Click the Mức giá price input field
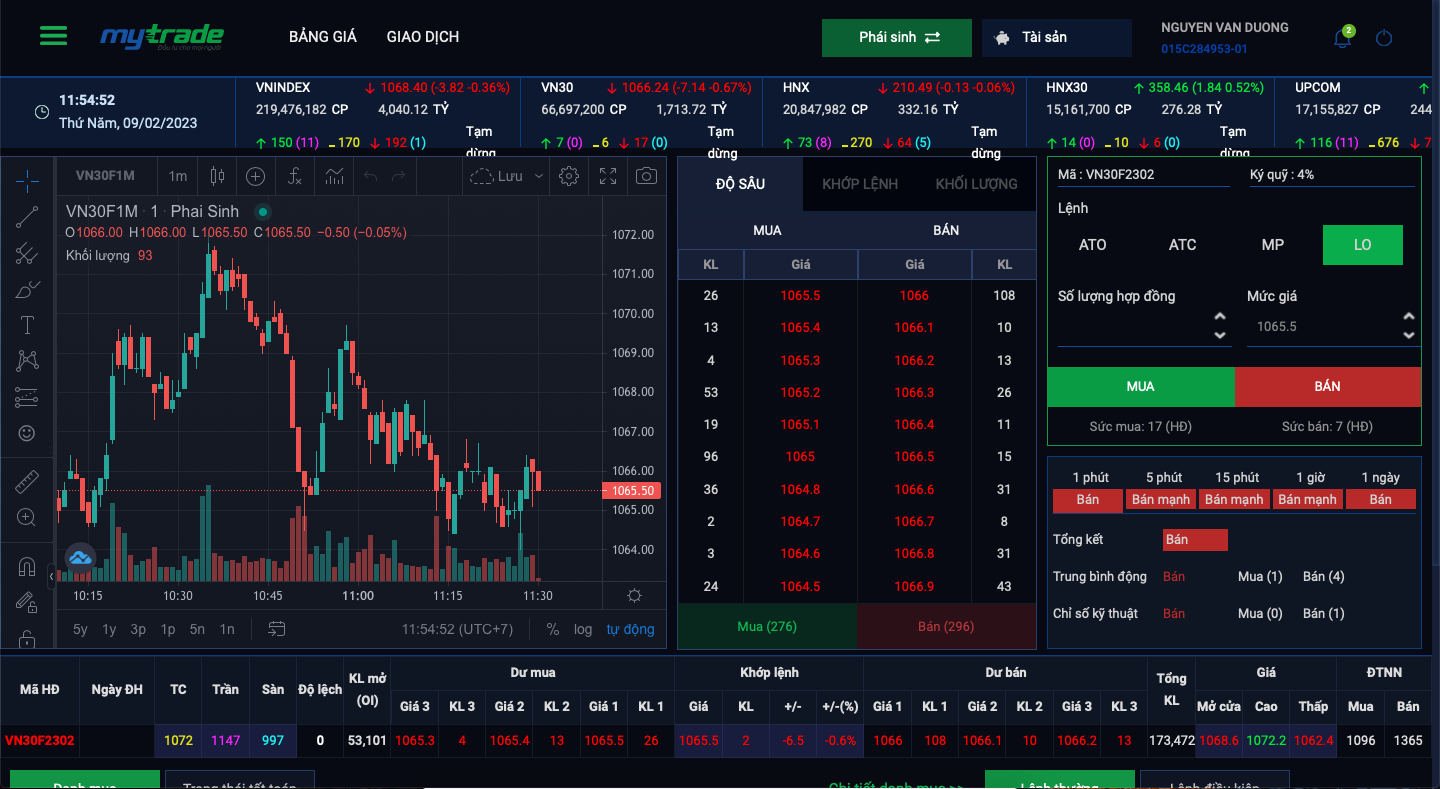The image size is (1440, 789). pos(1322,327)
